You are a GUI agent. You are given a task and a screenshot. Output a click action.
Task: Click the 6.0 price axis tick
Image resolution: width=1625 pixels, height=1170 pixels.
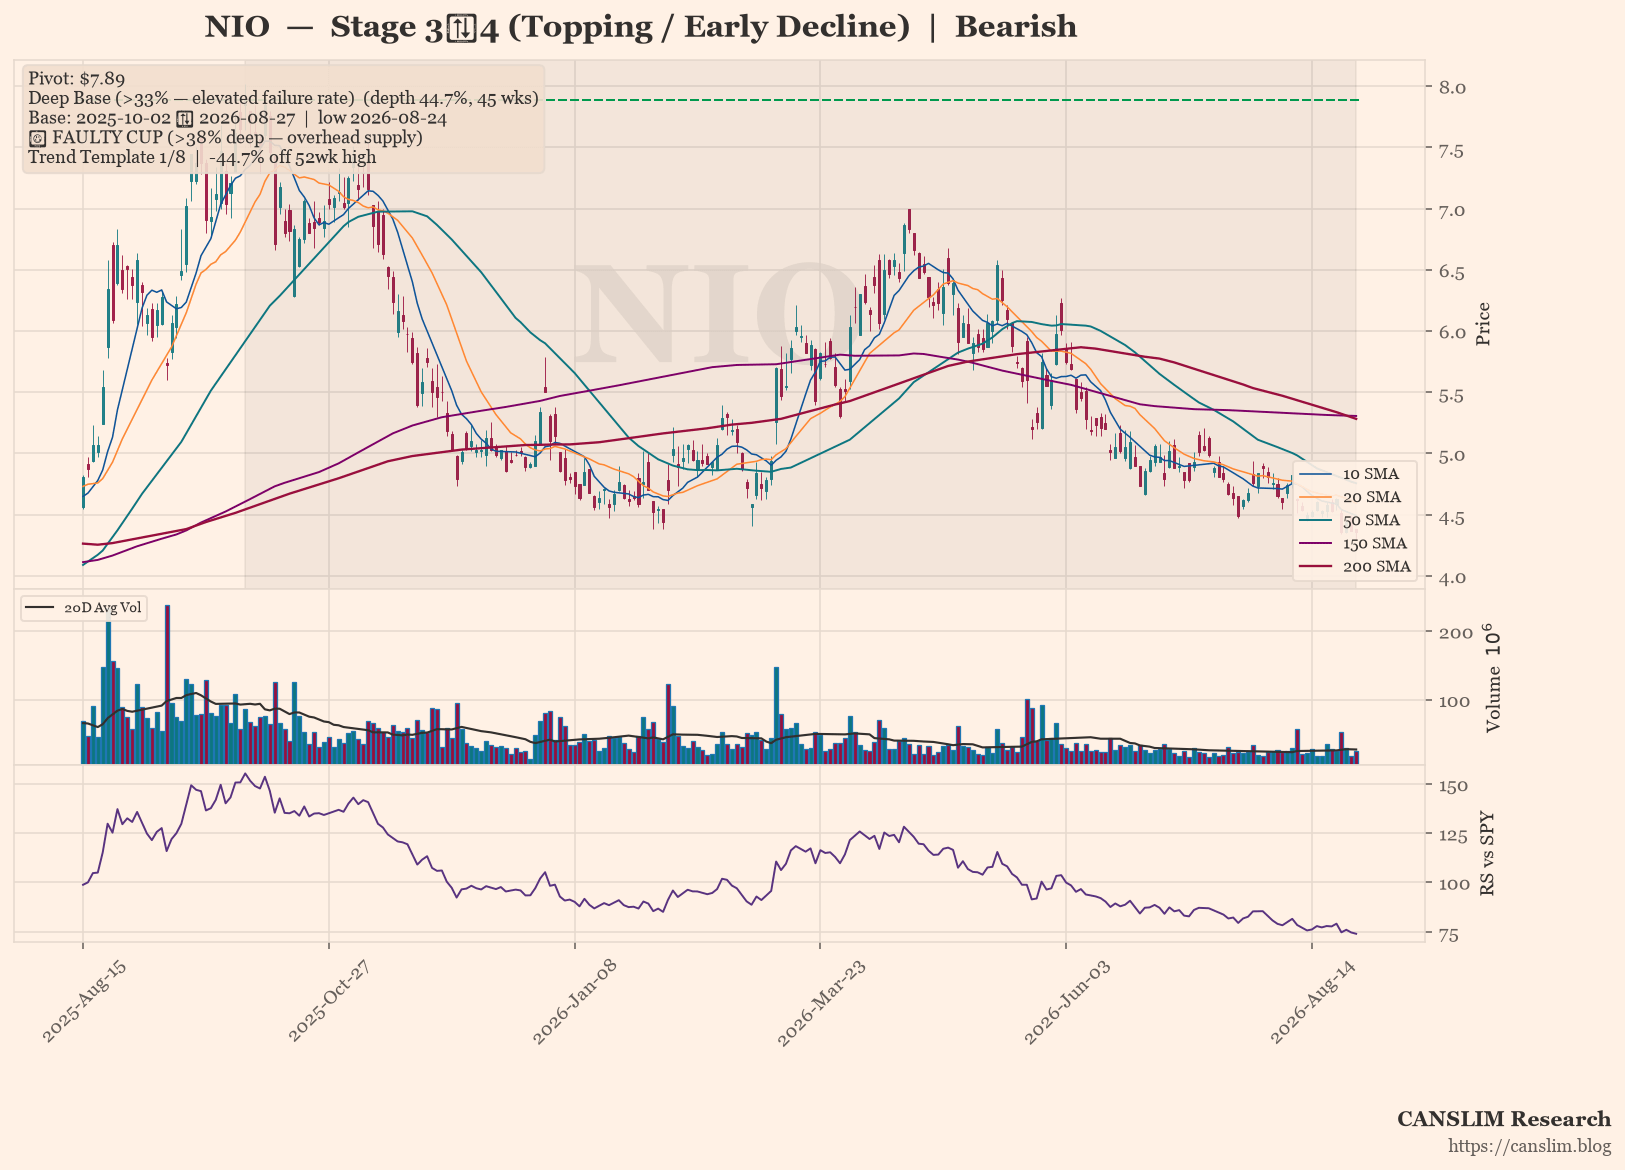[x=1451, y=332]
